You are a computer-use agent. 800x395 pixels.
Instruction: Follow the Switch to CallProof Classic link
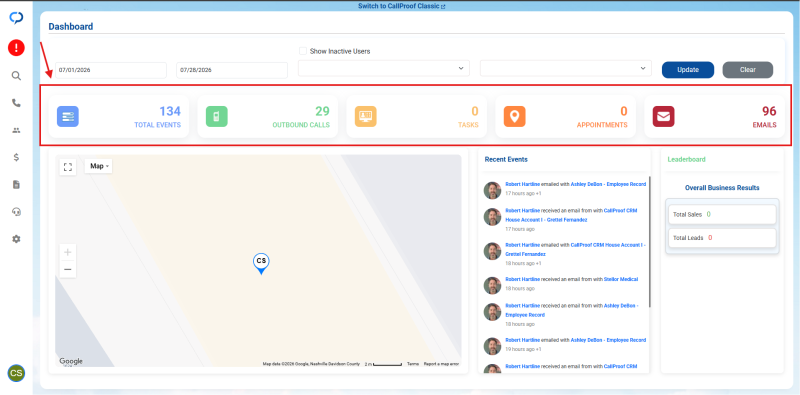click(402, 6)
